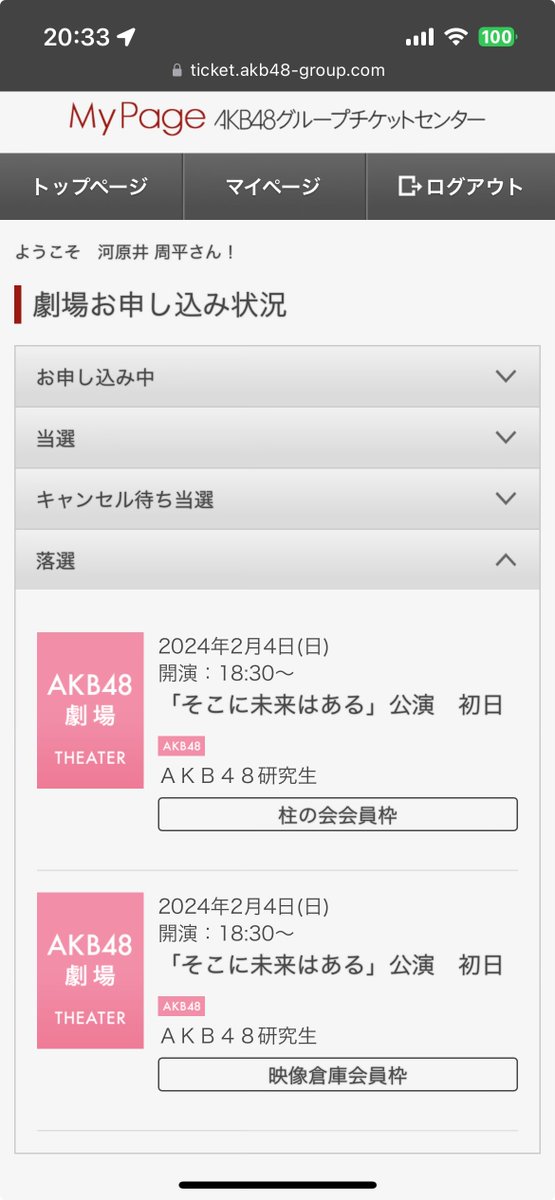Expand the お申し込み中 section chevron

coord(506,377)
